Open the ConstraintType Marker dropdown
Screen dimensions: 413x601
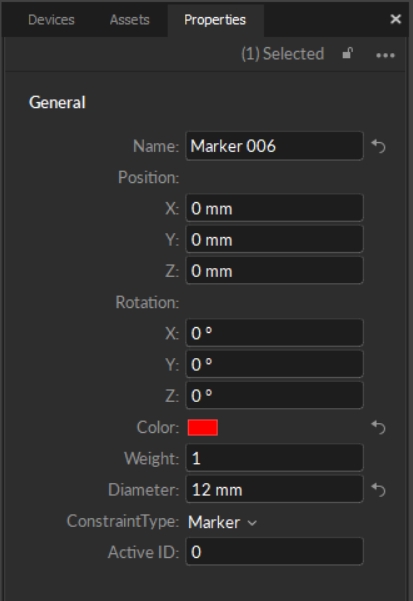(x=222, y=522)
